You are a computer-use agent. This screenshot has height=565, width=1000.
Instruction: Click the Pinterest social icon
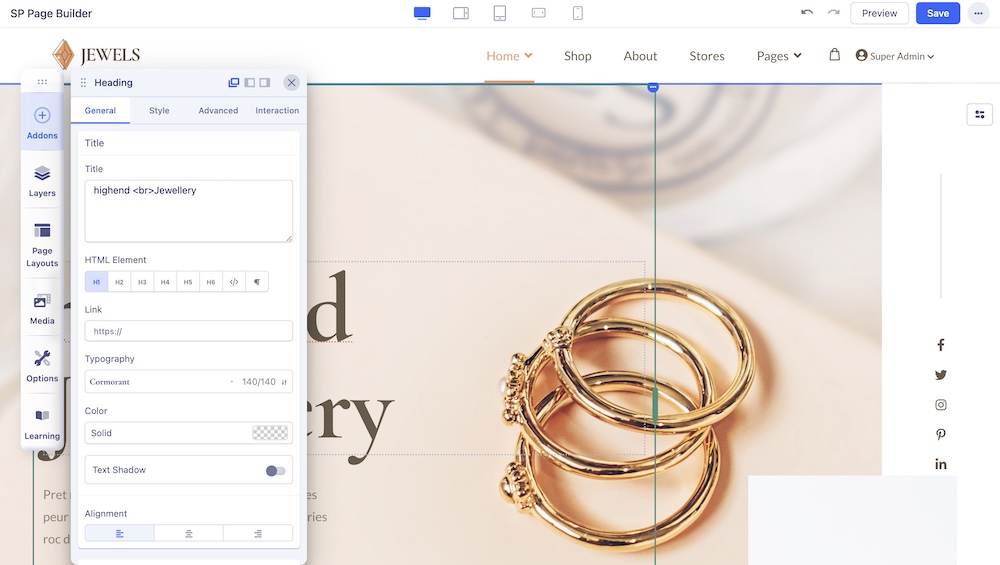(x=940, y=435)
